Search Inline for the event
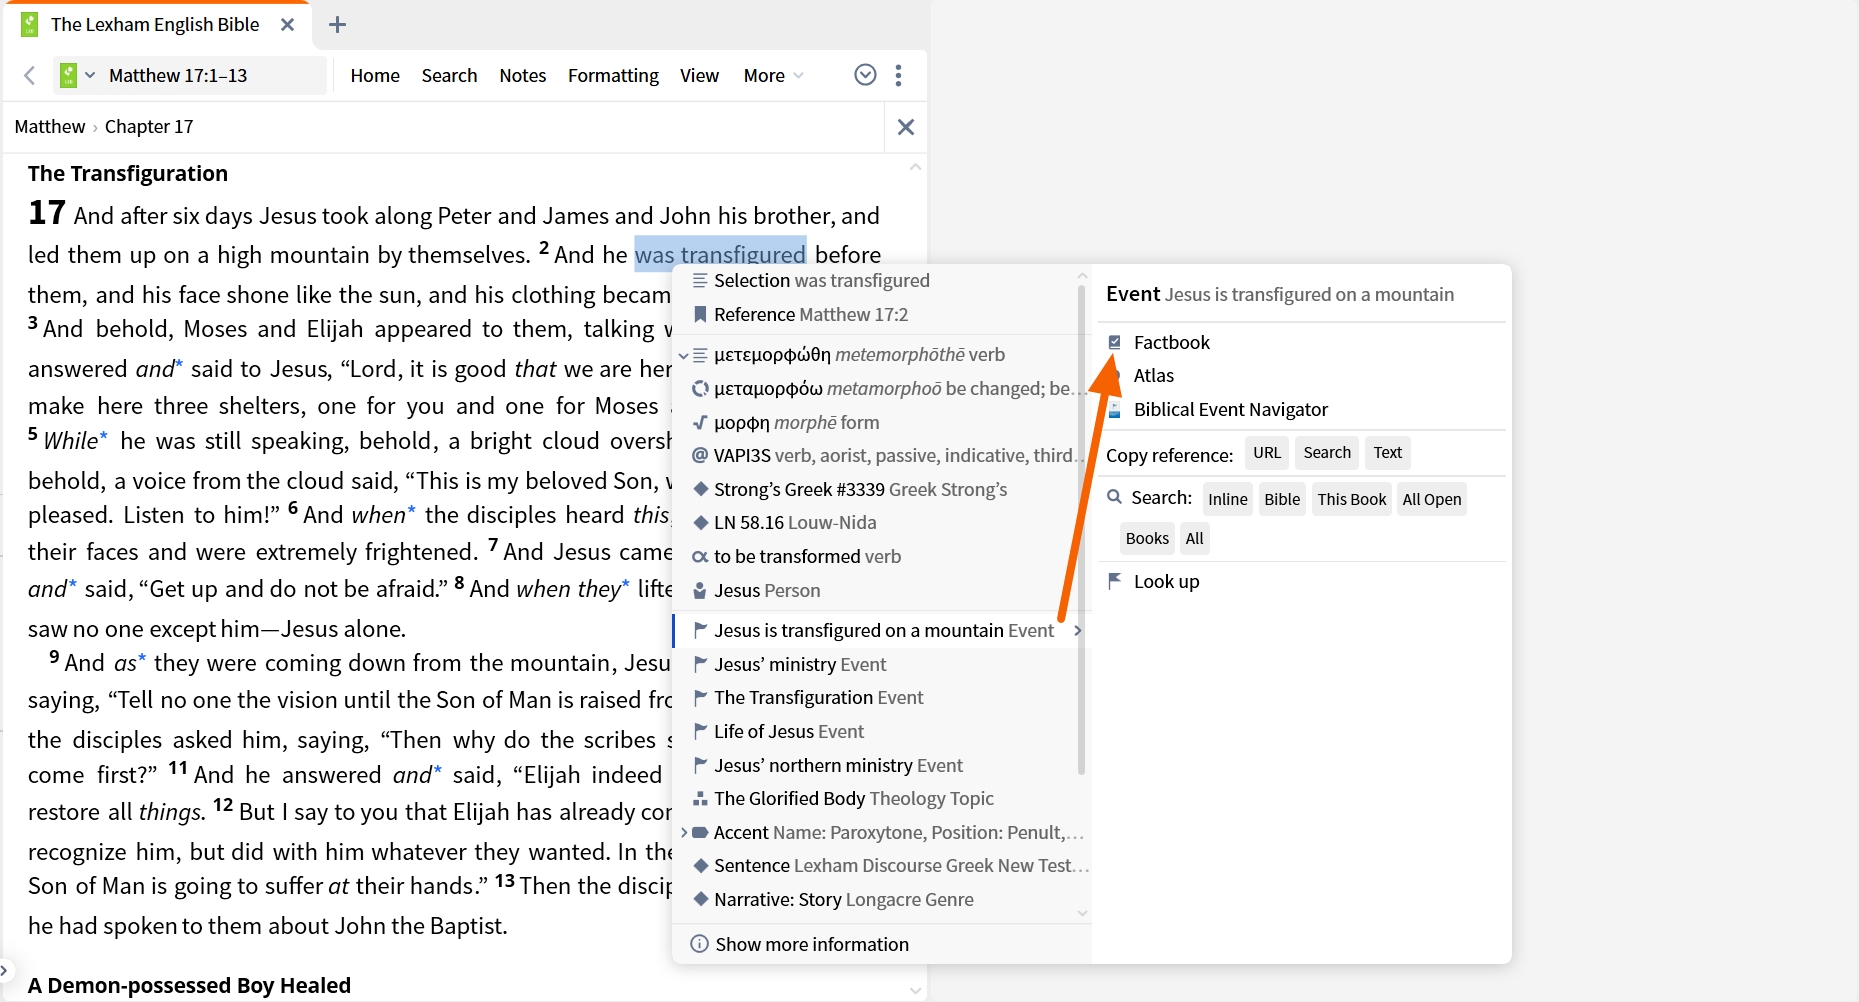This screenshot has height=1002, width=1859. [x=1227, y=499]
